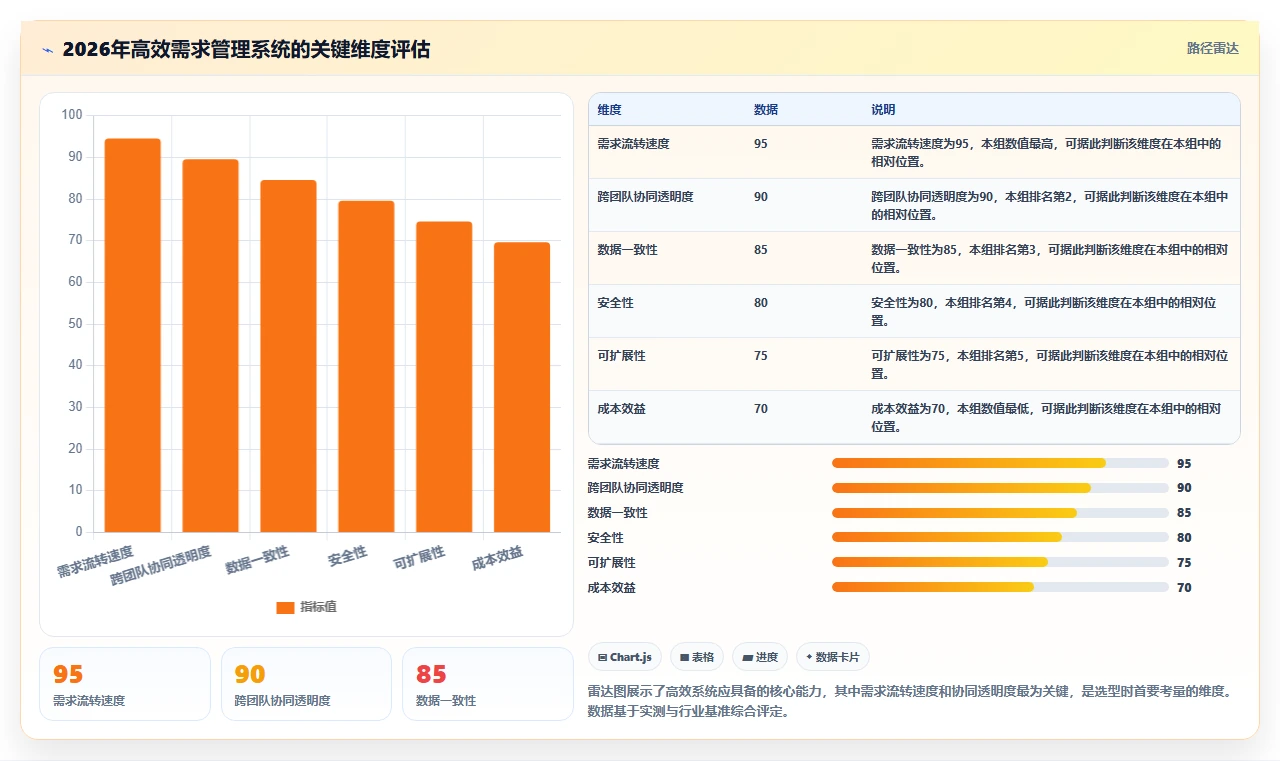Click the 雷达图展示了 summary paragraph
This screenshot has height=761, width=1280.
click(x=910, y=702)
